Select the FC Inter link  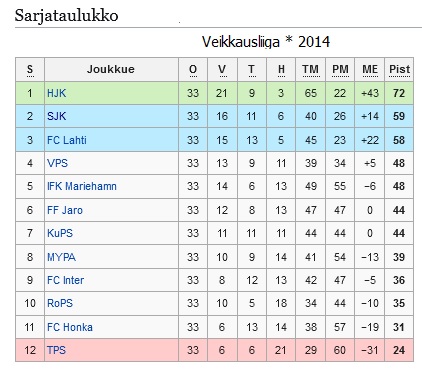[x=65, y=280]
